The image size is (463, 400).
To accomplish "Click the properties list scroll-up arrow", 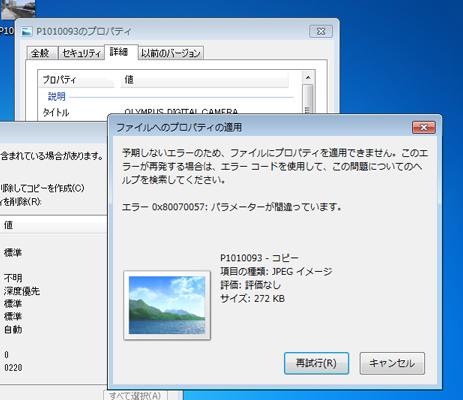I will click(308, 78).
